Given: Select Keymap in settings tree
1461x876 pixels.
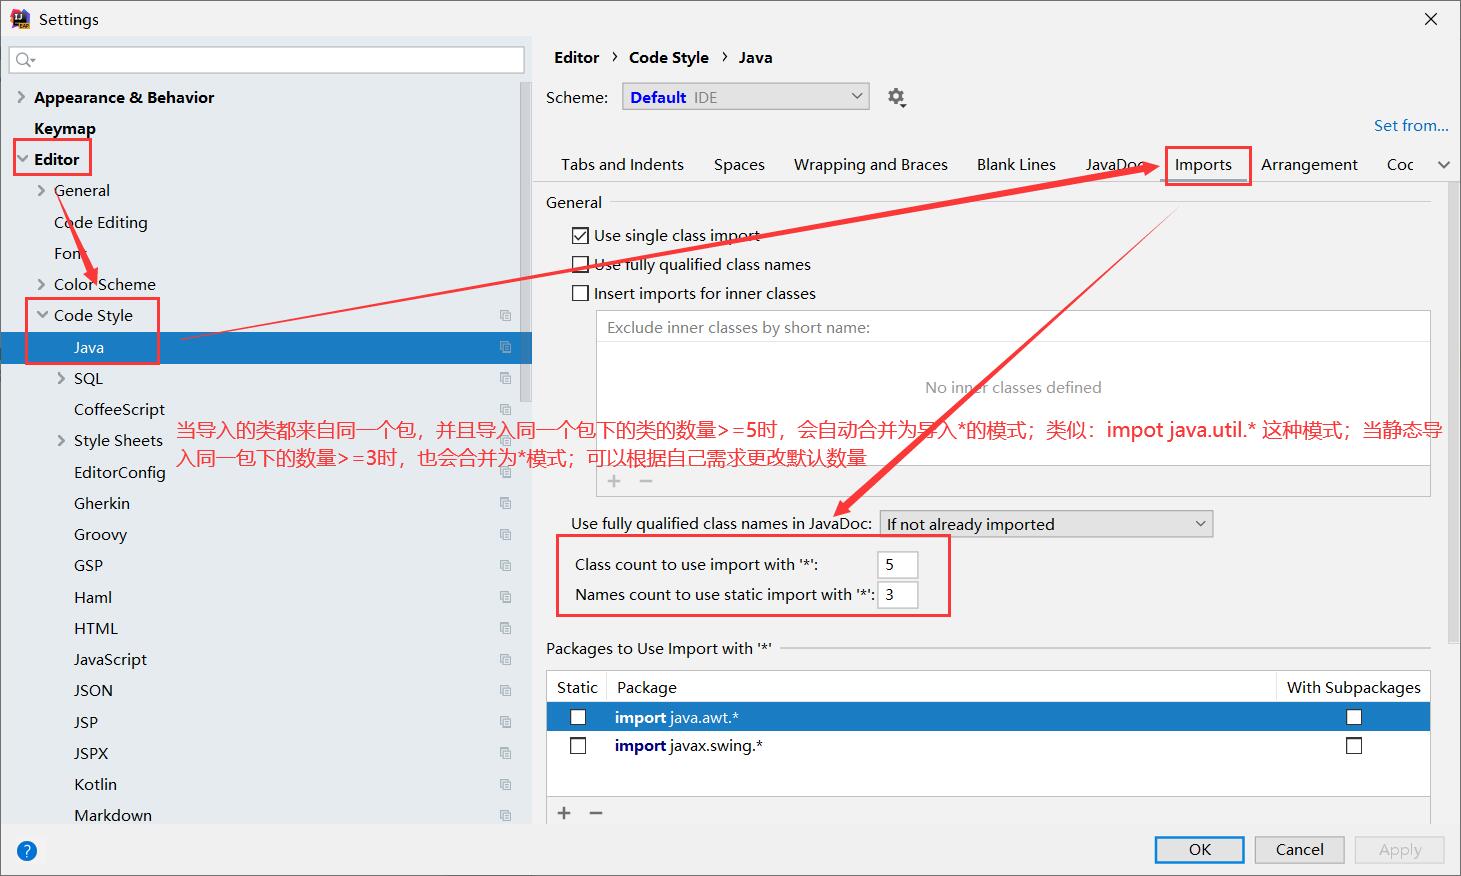Looking at the screenshot, I should point(65,128).
